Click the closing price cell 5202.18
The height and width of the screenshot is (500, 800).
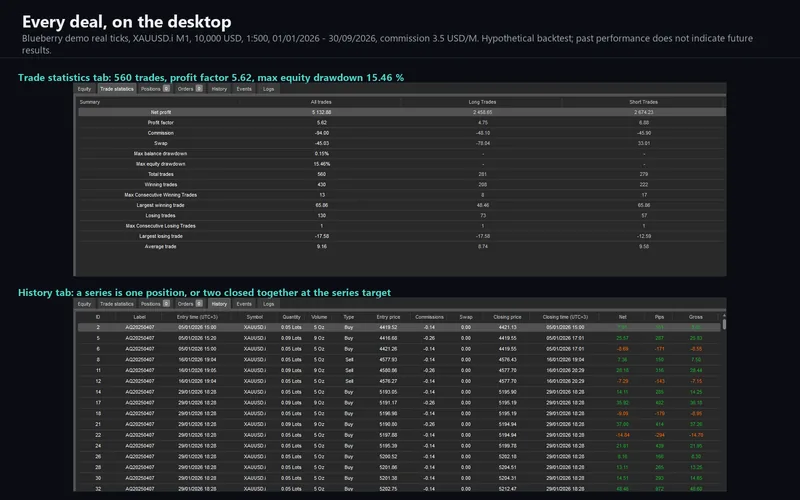507,457
